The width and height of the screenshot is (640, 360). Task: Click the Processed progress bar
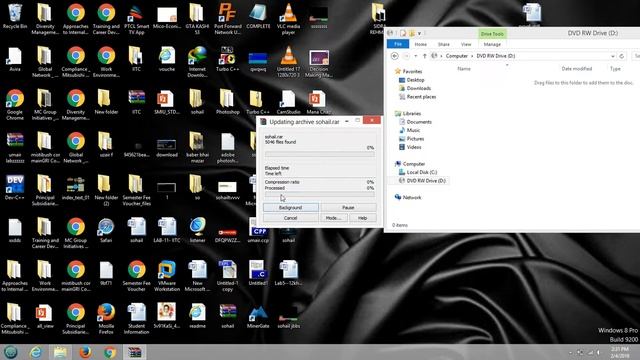(x=319, y=194)
